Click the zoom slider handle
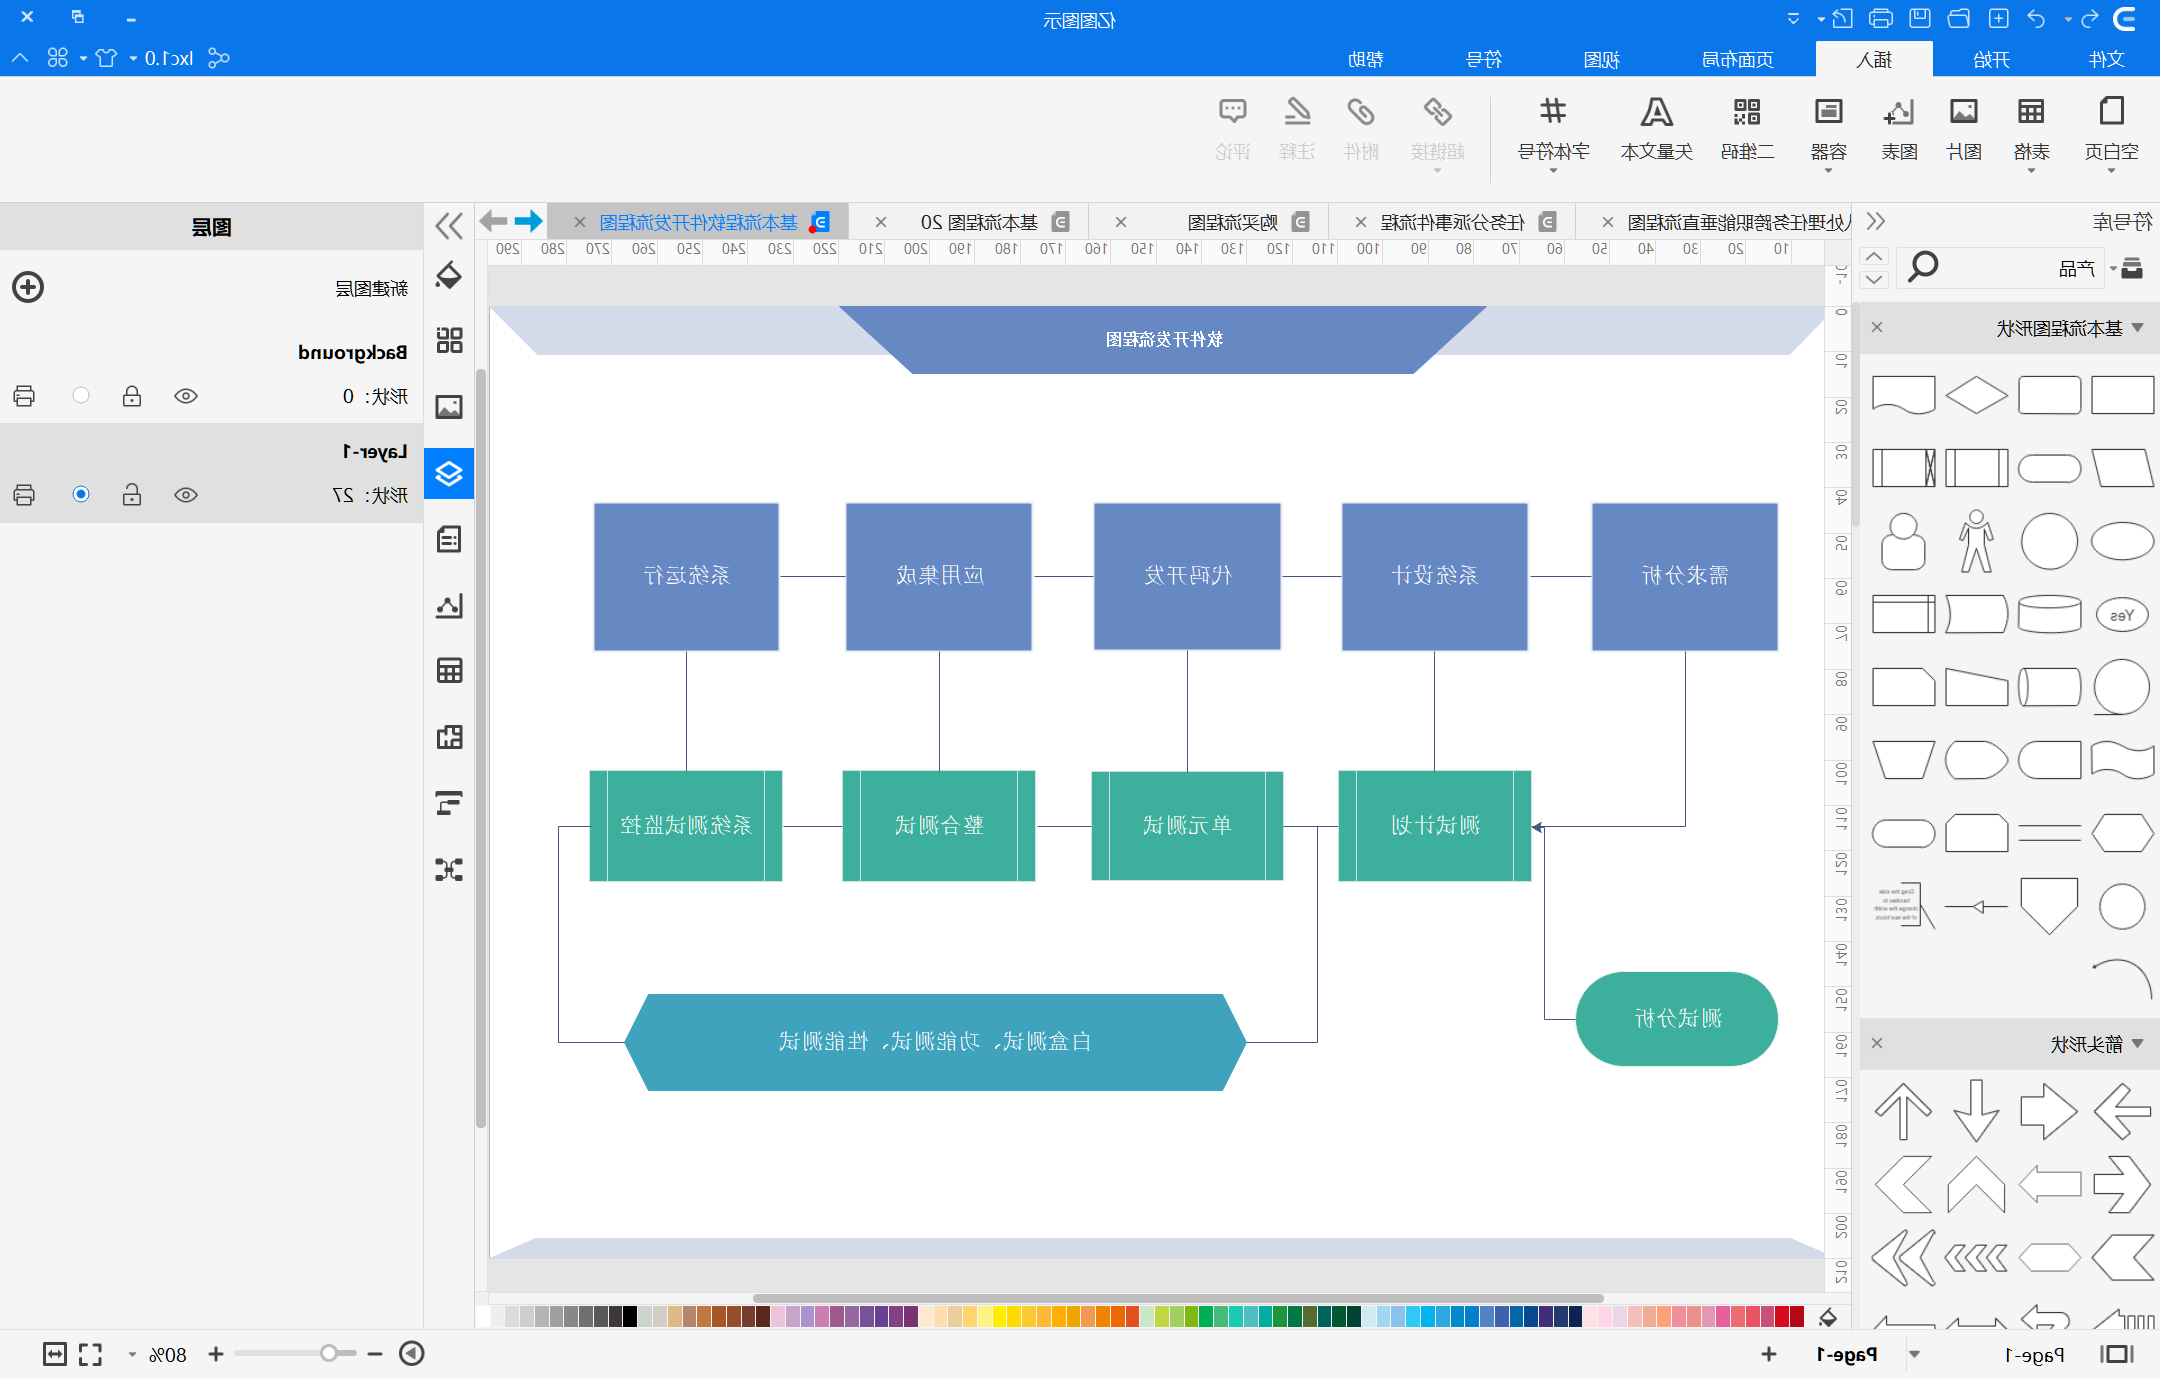This screenshot has height=1379, width=2160. 329,1354
